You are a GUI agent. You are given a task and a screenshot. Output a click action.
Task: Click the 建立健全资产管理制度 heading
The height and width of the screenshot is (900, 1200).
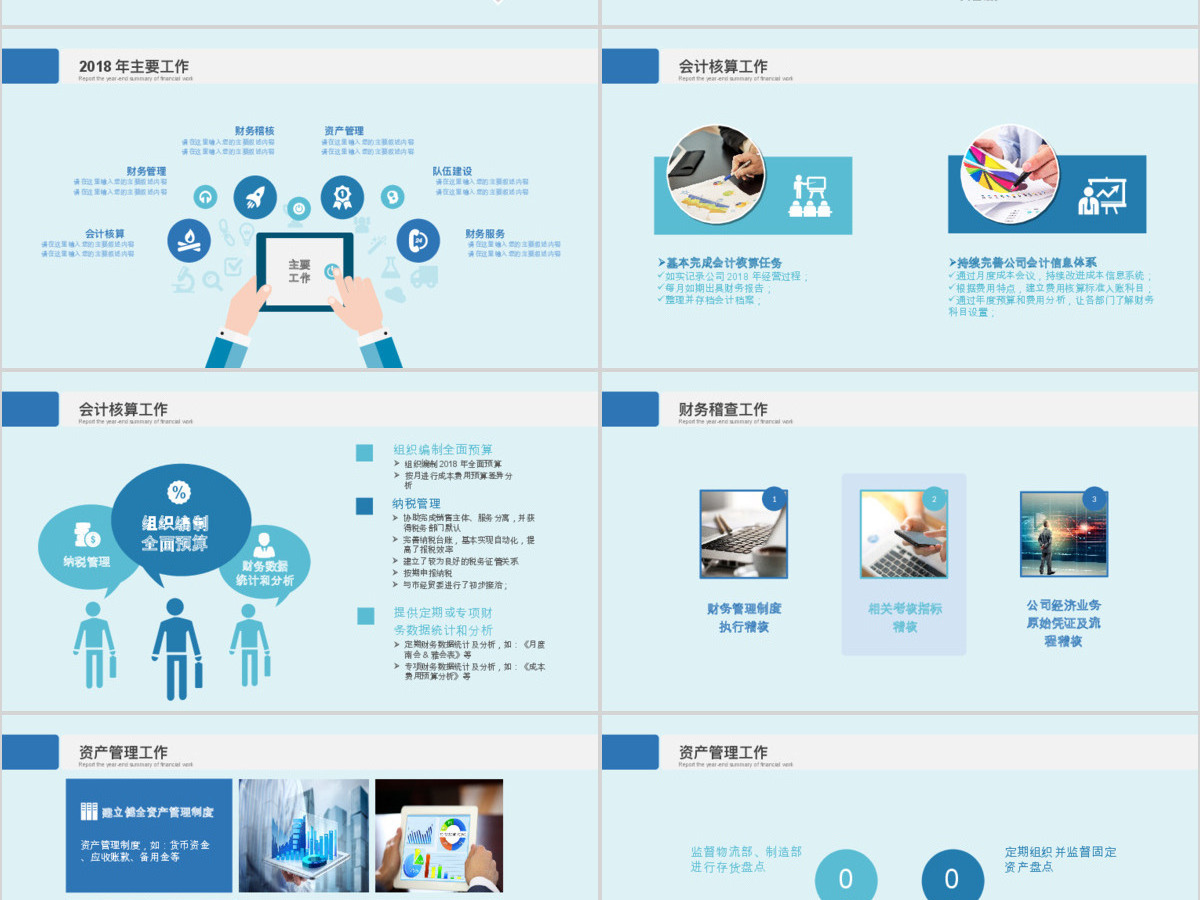[x=157, y=812]
